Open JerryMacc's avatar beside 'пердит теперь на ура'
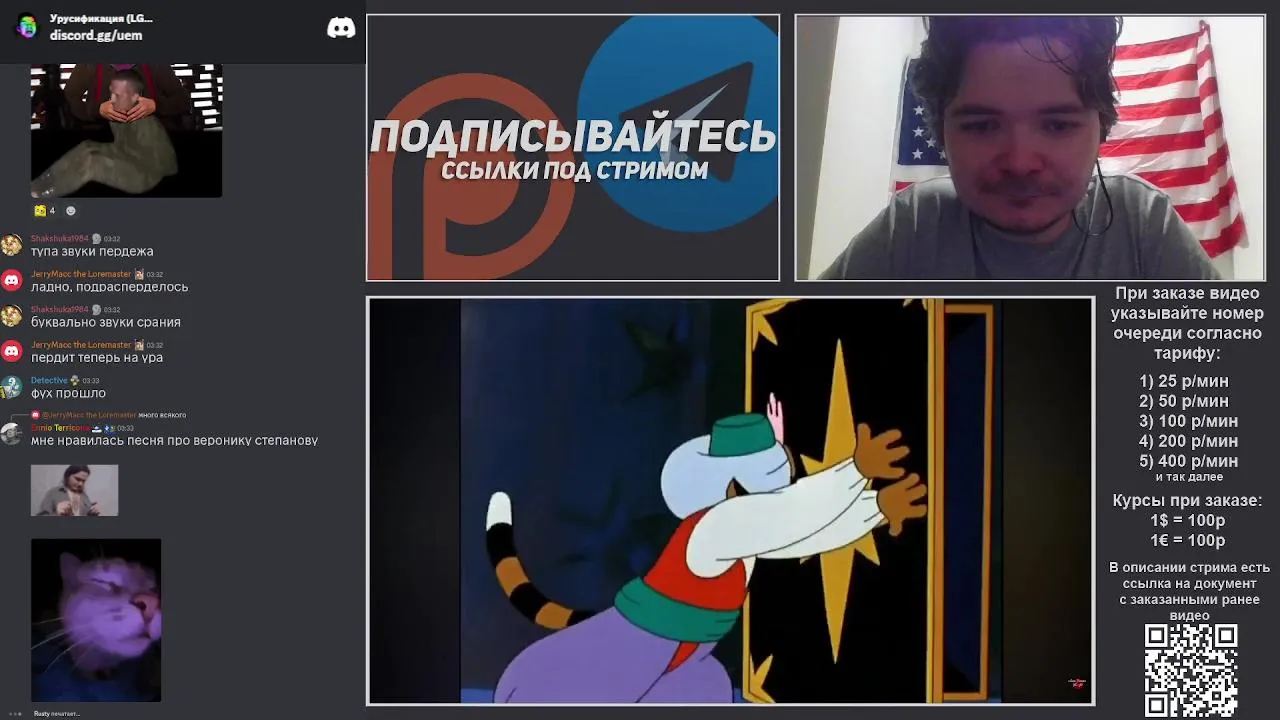 click(x=11, y=351)
